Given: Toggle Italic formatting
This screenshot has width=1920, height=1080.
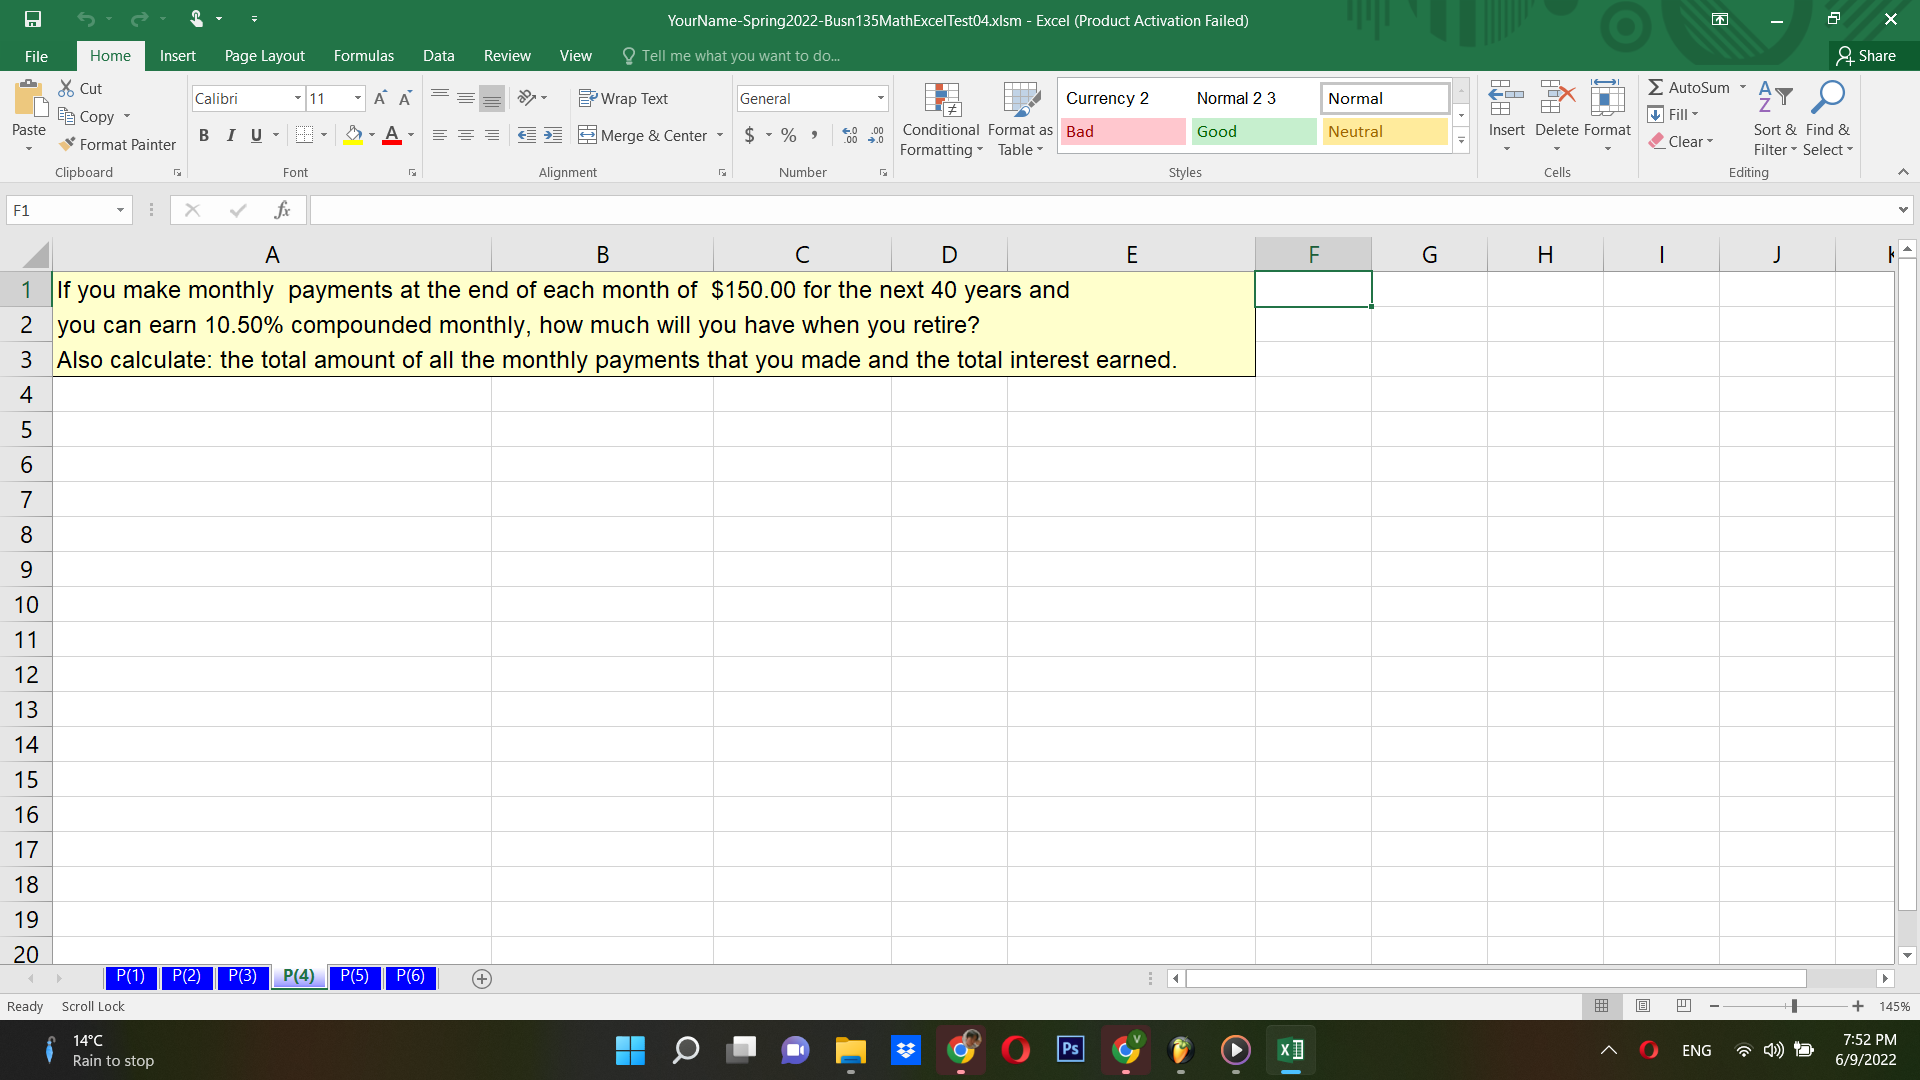Looking at the screenshot, I should [230, 135].
